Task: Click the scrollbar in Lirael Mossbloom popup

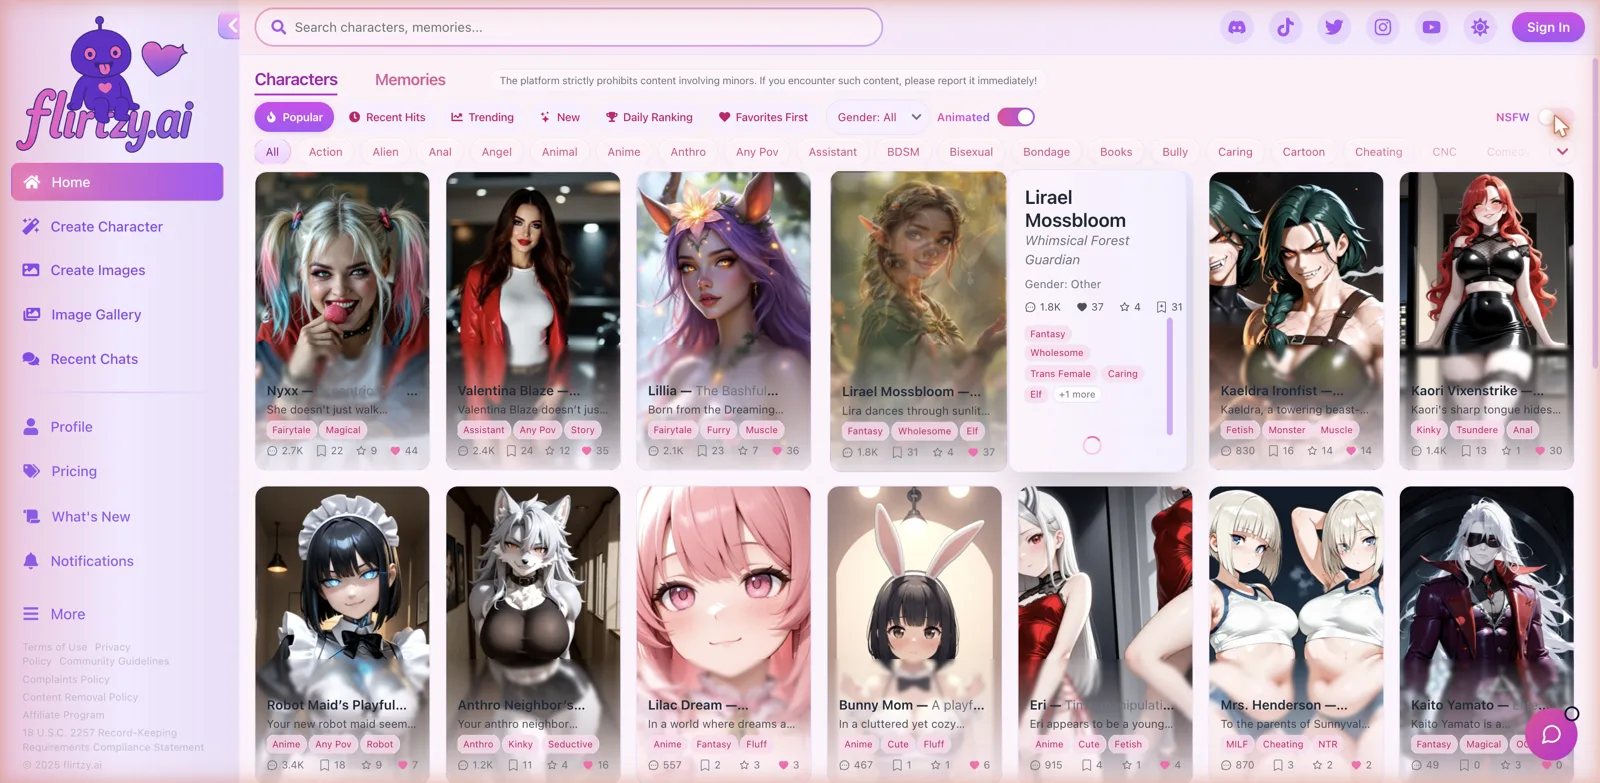Action: click(1170, 376)
